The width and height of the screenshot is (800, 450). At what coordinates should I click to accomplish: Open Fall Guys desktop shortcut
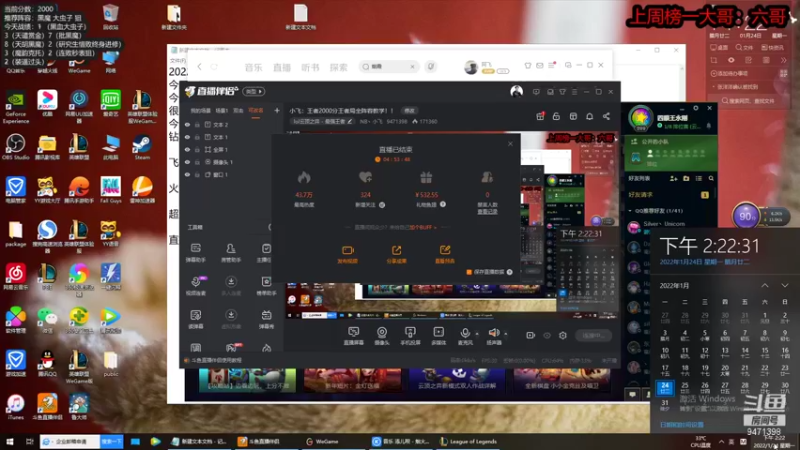pos(110,190)
